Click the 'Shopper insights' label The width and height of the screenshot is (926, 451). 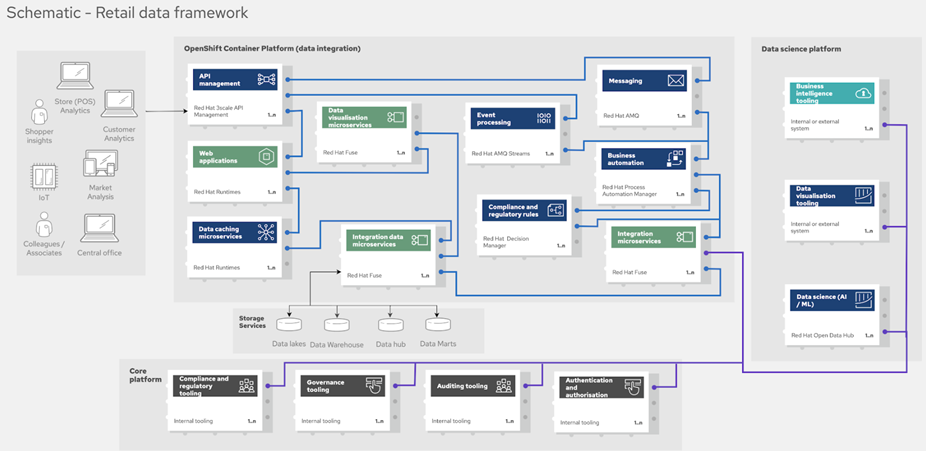pos(39,136)
